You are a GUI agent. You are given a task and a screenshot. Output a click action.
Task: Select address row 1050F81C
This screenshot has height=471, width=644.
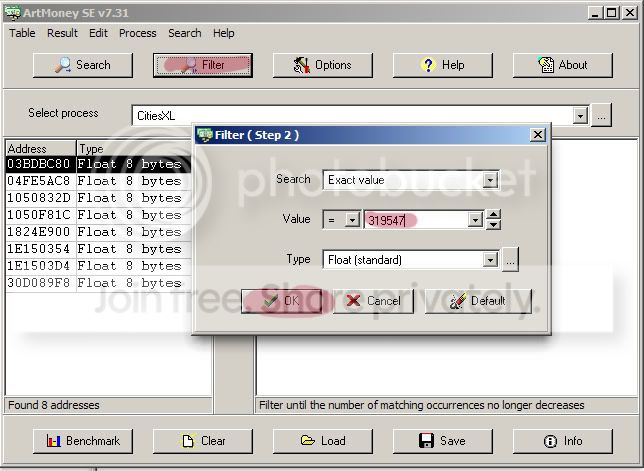(x=99, y=215)
